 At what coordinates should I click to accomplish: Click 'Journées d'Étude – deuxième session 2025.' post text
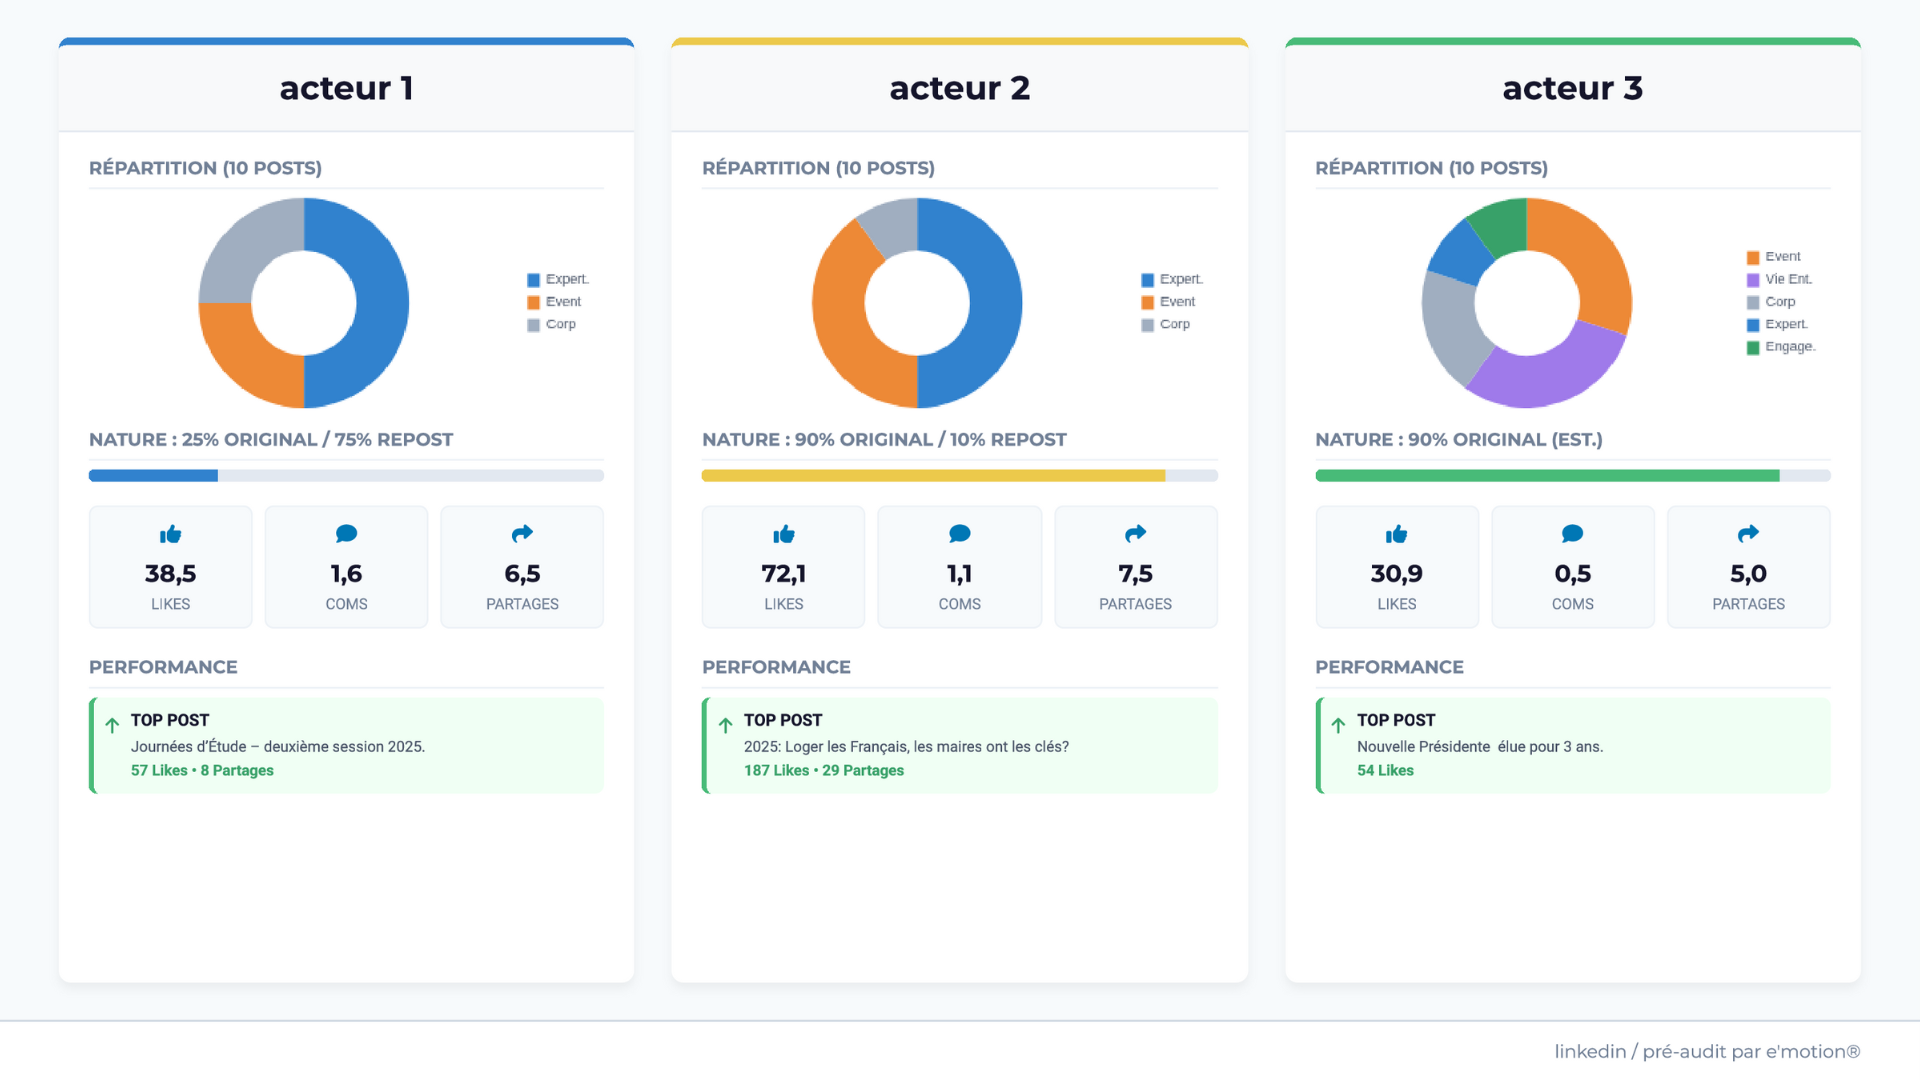pos(278,747)
